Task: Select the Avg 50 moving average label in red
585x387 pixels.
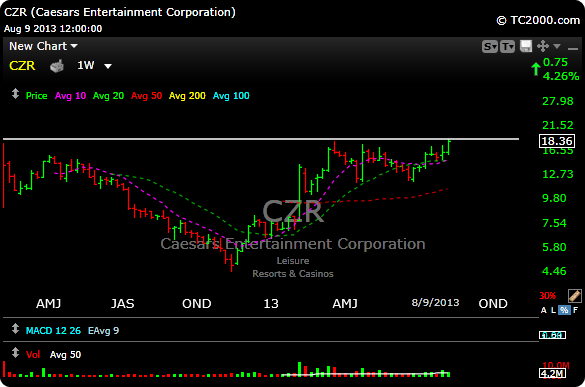Action: 147,96
